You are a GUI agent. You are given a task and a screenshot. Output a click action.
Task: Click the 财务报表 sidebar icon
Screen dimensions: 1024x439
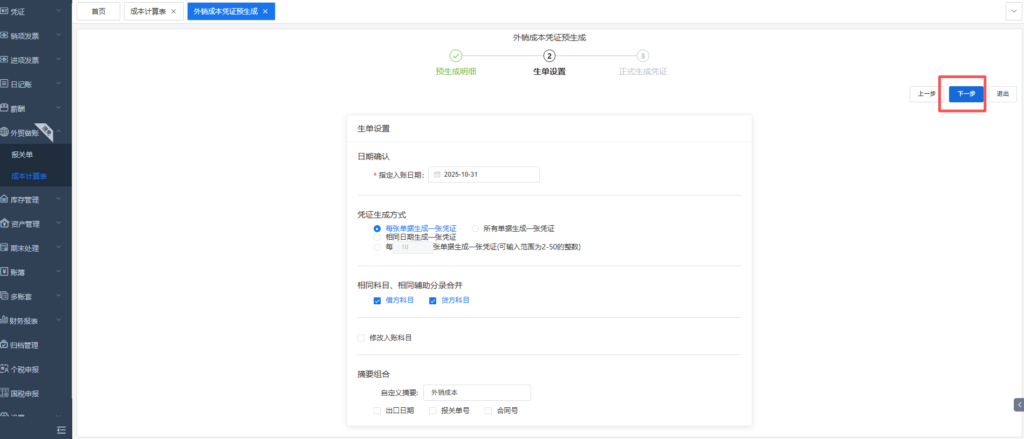(x=5, y=321)
